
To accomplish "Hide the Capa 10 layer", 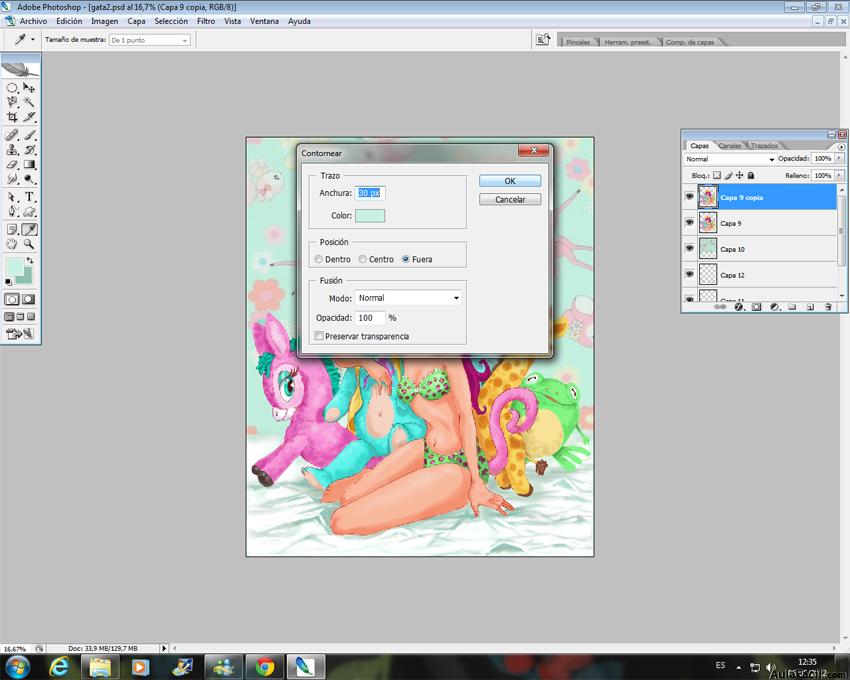I will [690, 248].
